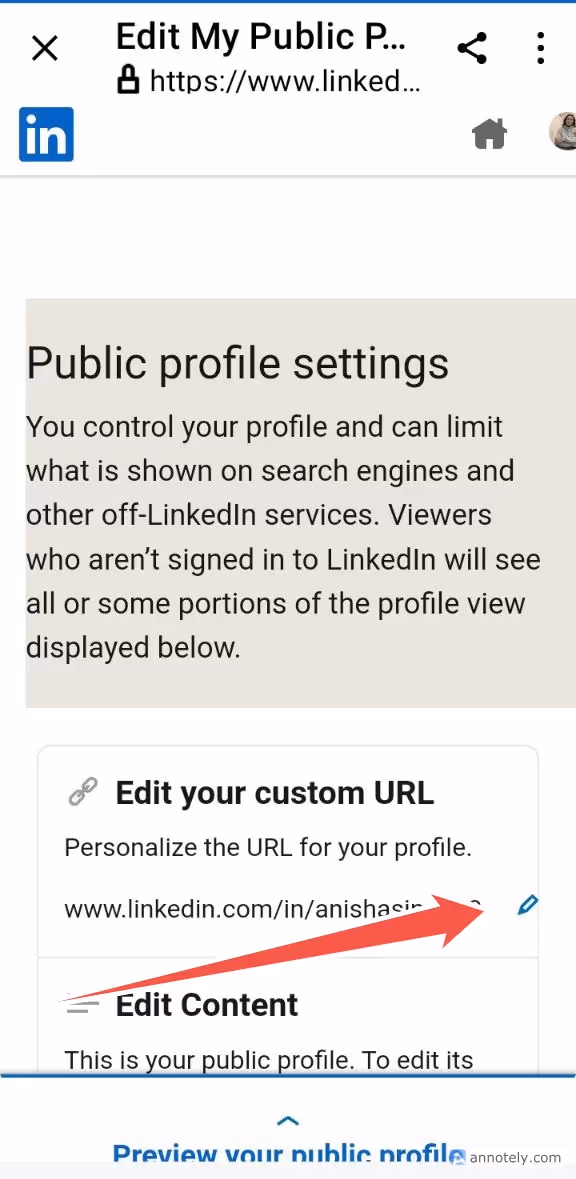Select the Edit My Public Profile tab title
The image size is (576, 1179).
tap(262, 36)
